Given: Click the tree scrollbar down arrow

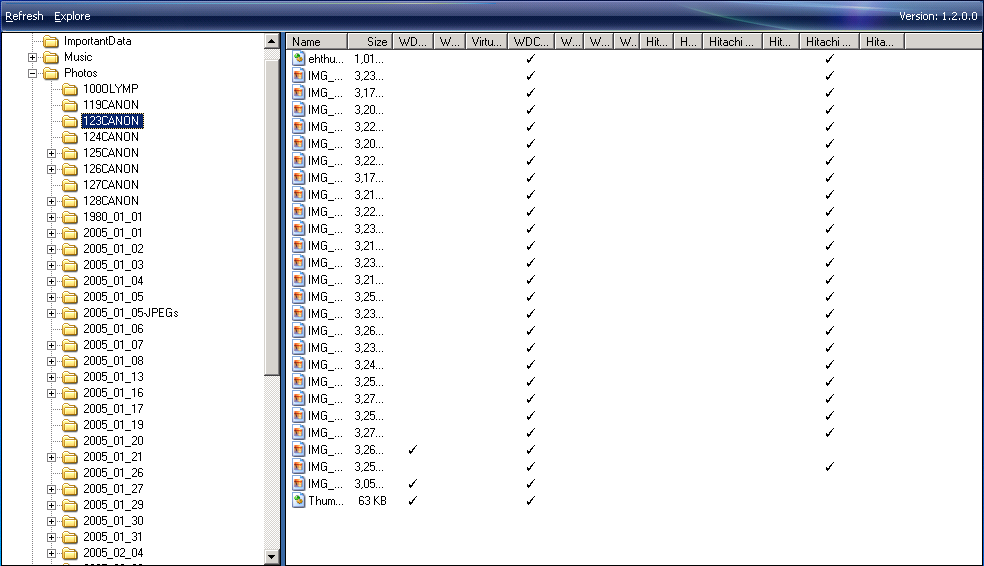Looking at the screenshot, I should [272, 556].
